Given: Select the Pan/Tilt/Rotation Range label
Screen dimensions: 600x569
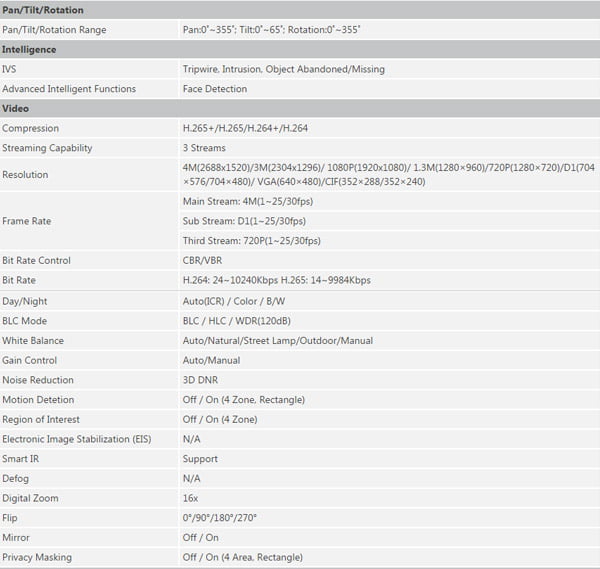Looking at the screenshot, I should tap(54, 30).
